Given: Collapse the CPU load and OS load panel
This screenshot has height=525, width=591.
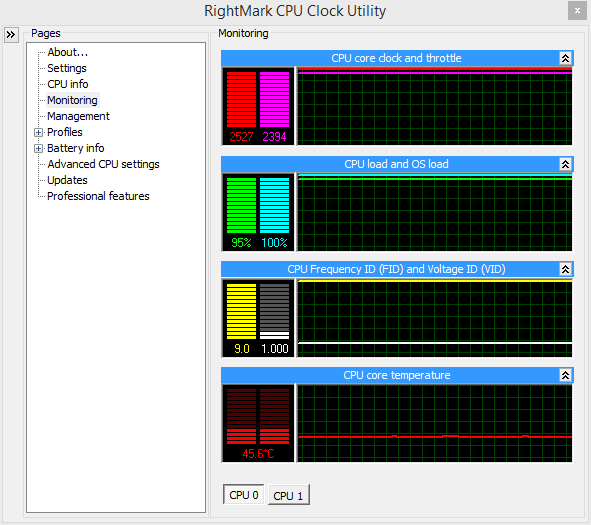Looking at the screenshot, I should tap(565, 164).
